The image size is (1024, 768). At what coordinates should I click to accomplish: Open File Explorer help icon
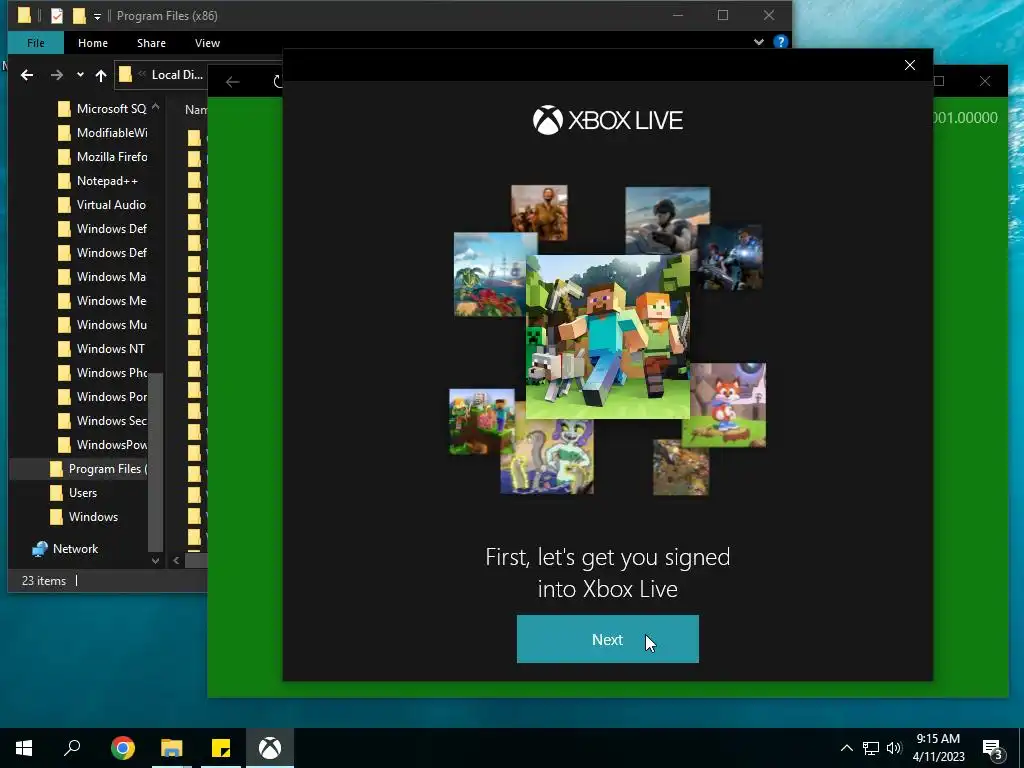click(x=780, y=42)
